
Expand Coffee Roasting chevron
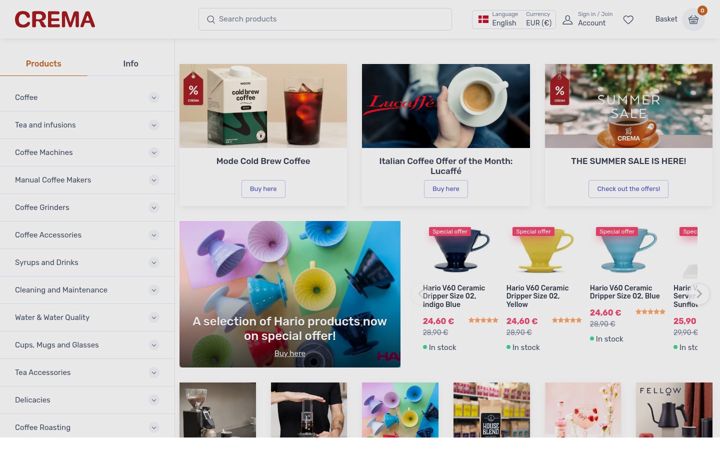pyautogui.click(x=154, y=428)
